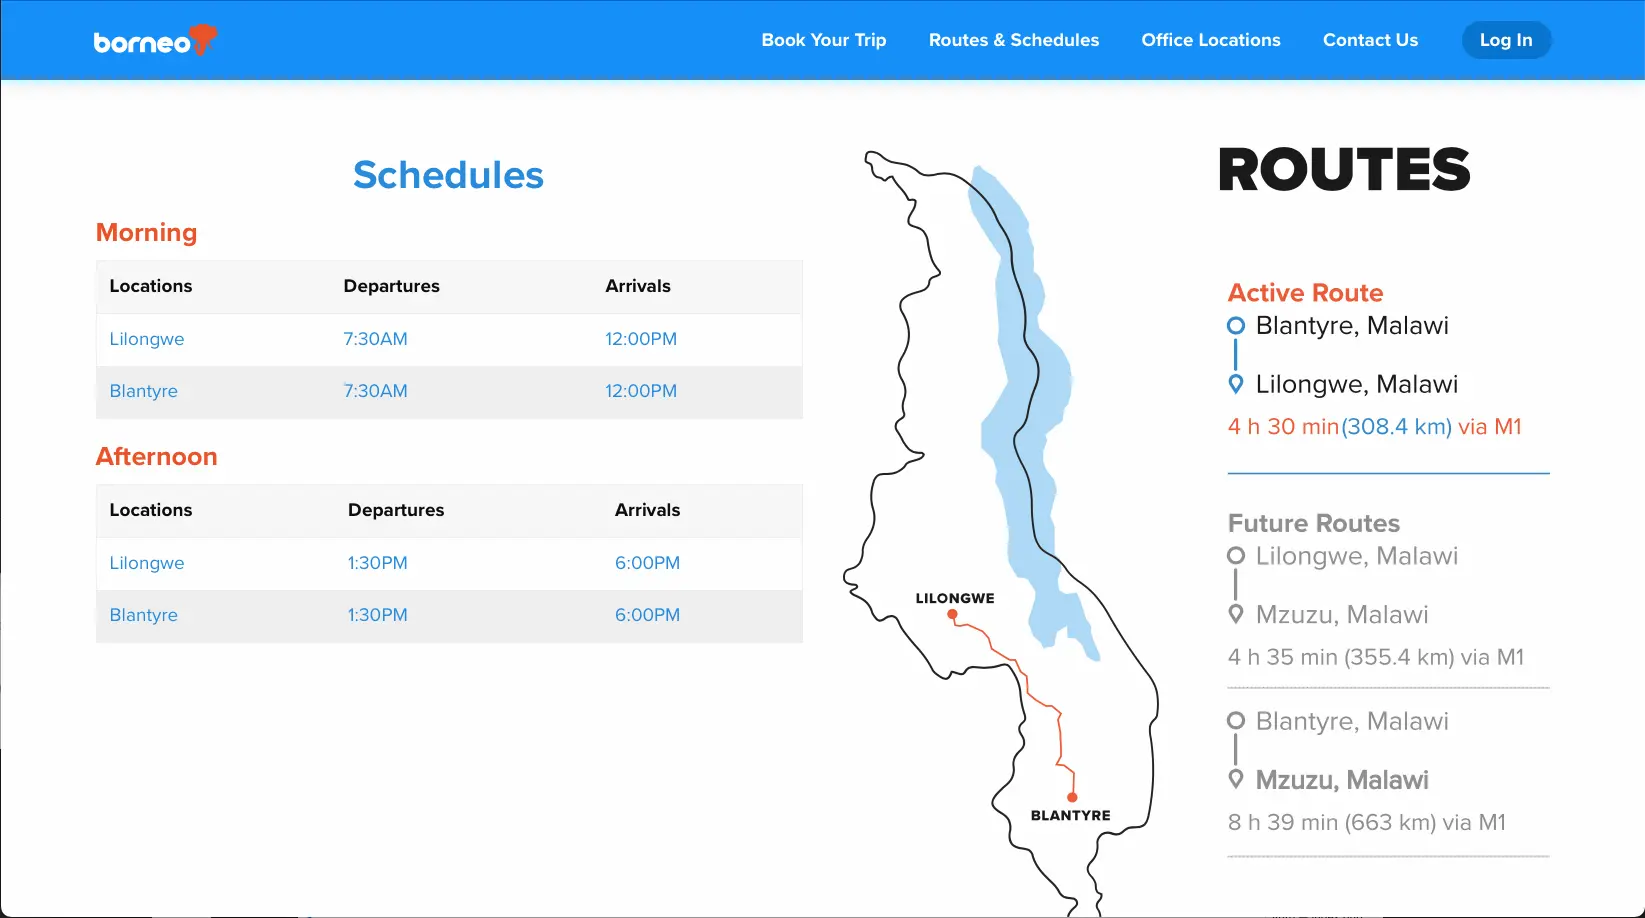Open the Book Your Trip page
The image size is (1645, 918).
(823, 40)
